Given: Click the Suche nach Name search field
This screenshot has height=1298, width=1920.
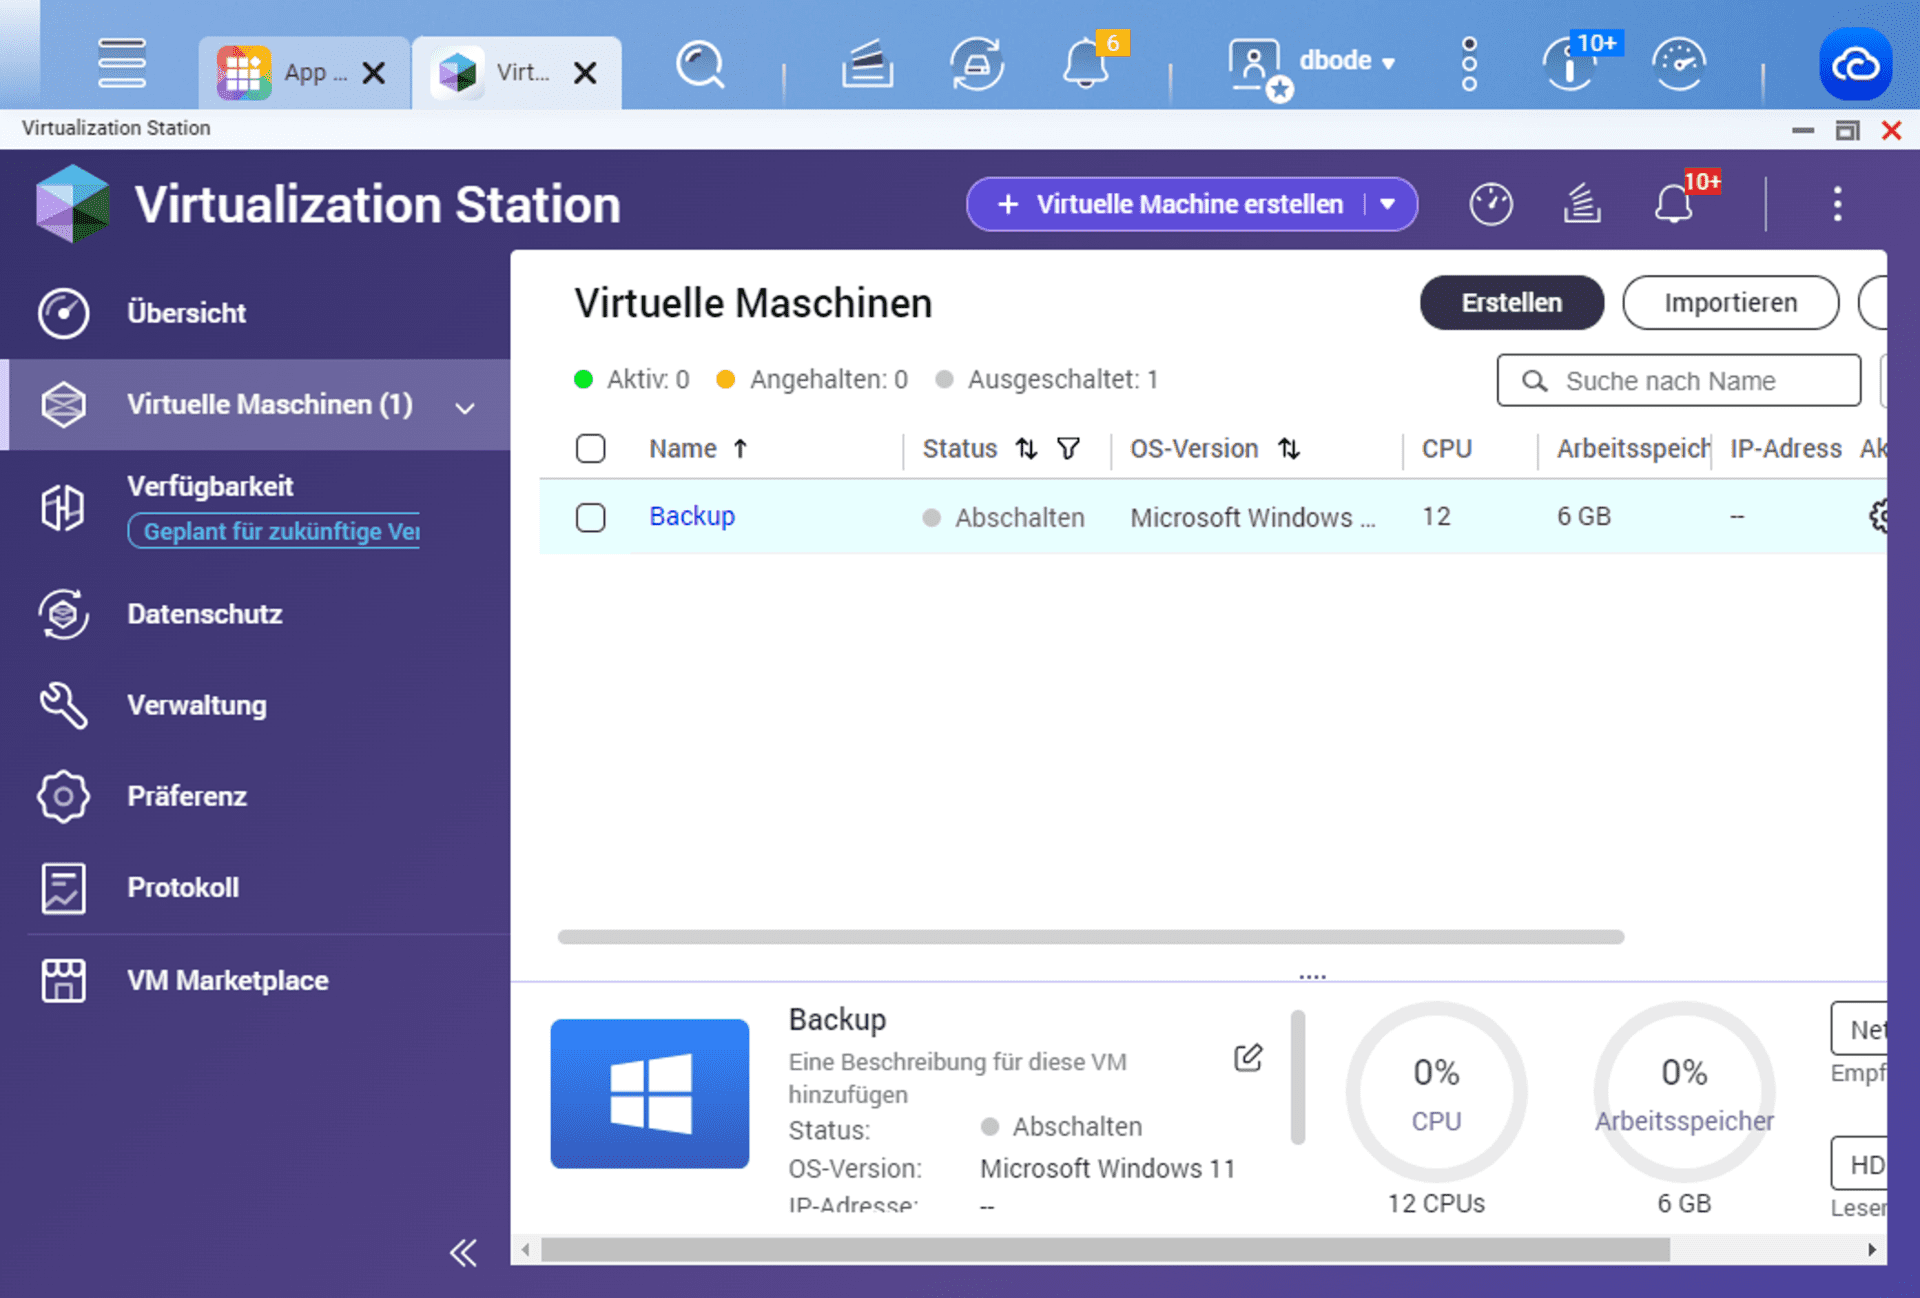Looking at the screenshot, I should tap(1678, 380).
